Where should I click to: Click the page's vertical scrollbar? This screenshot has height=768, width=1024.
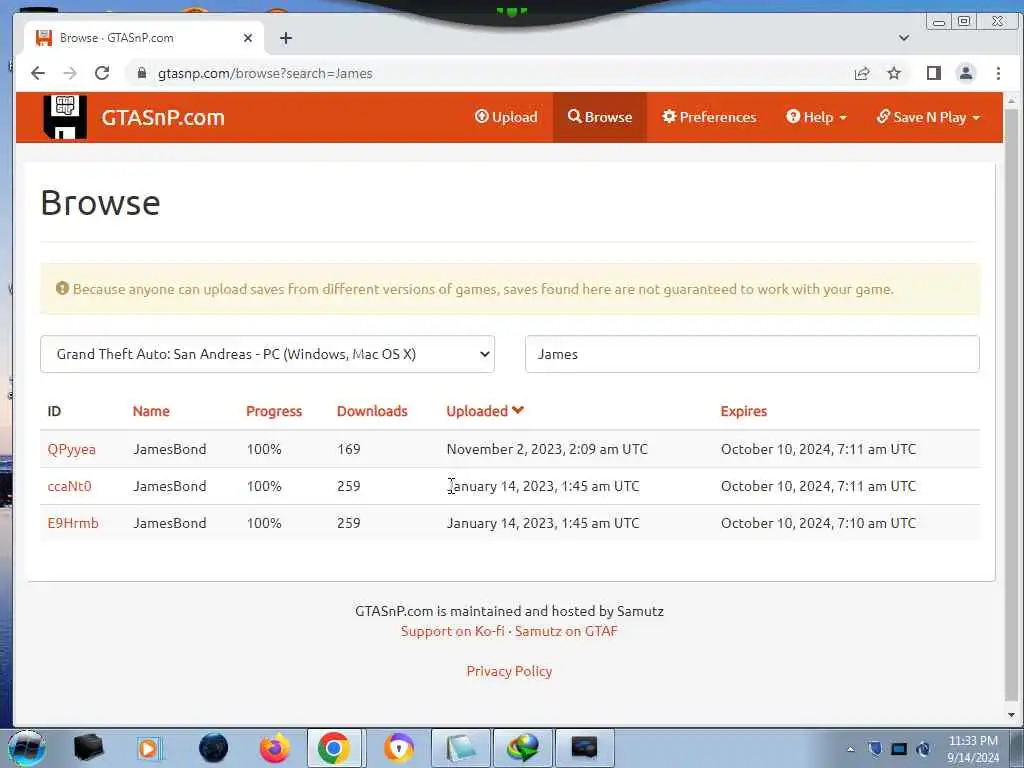[1012, 405]
